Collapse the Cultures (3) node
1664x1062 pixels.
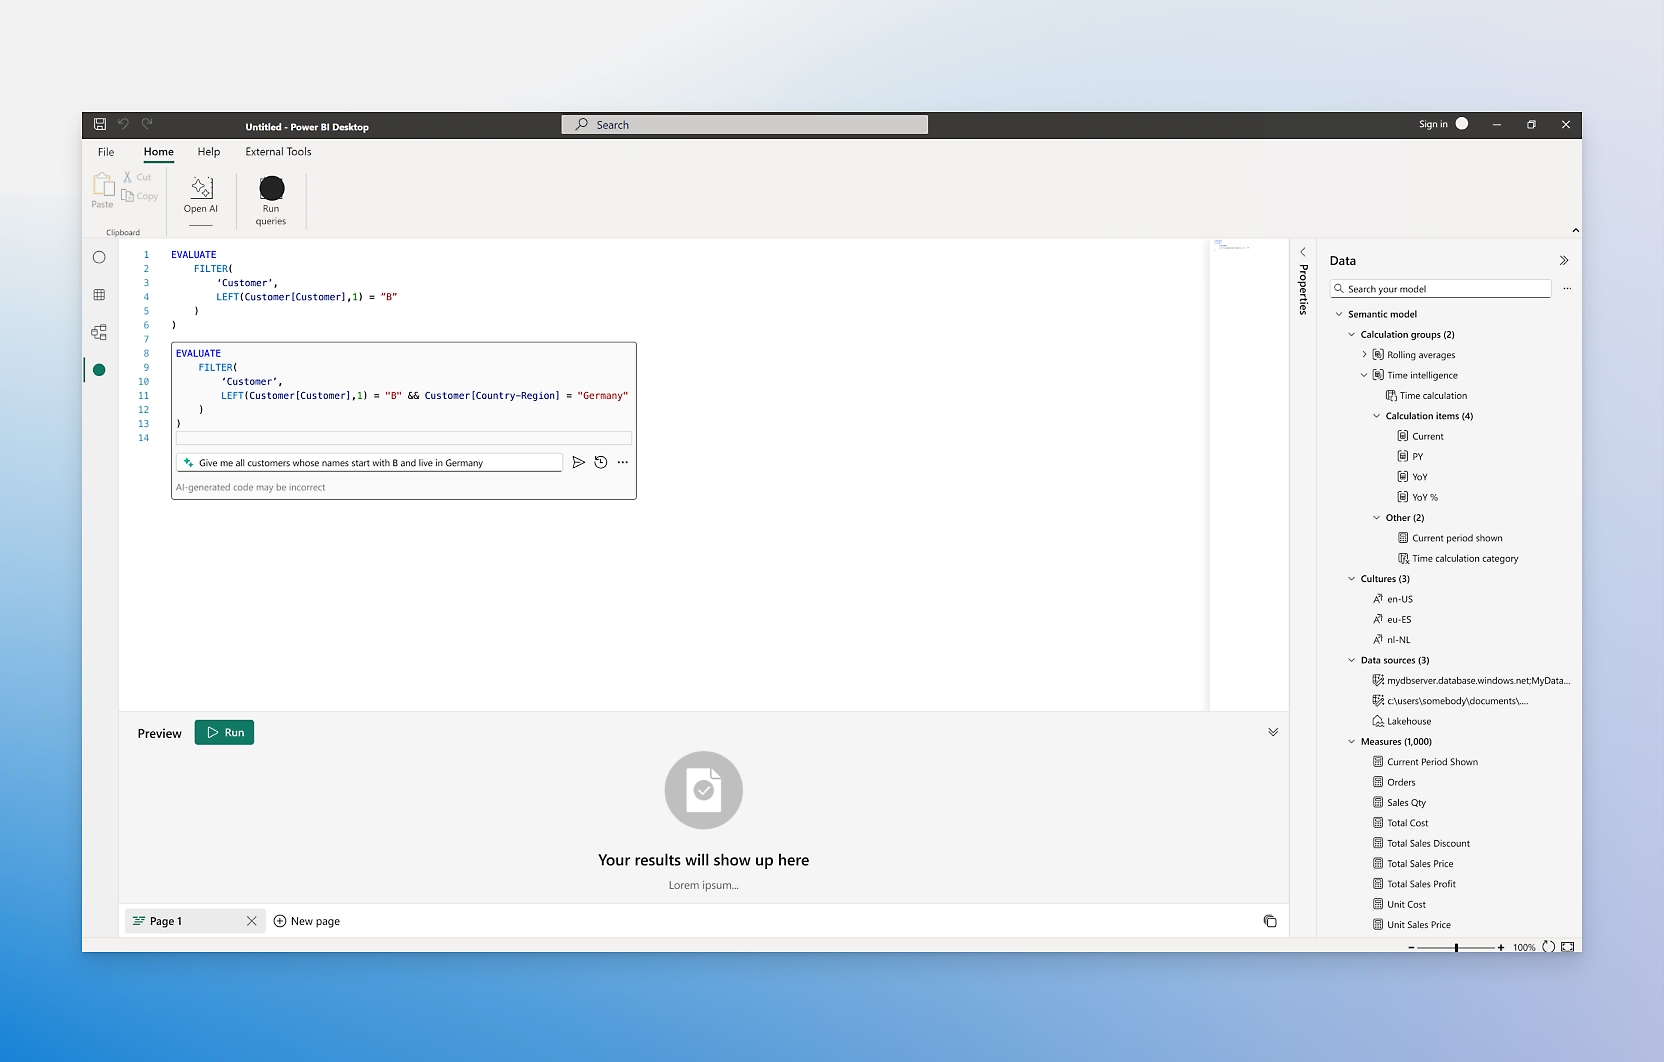(1352, 579)
